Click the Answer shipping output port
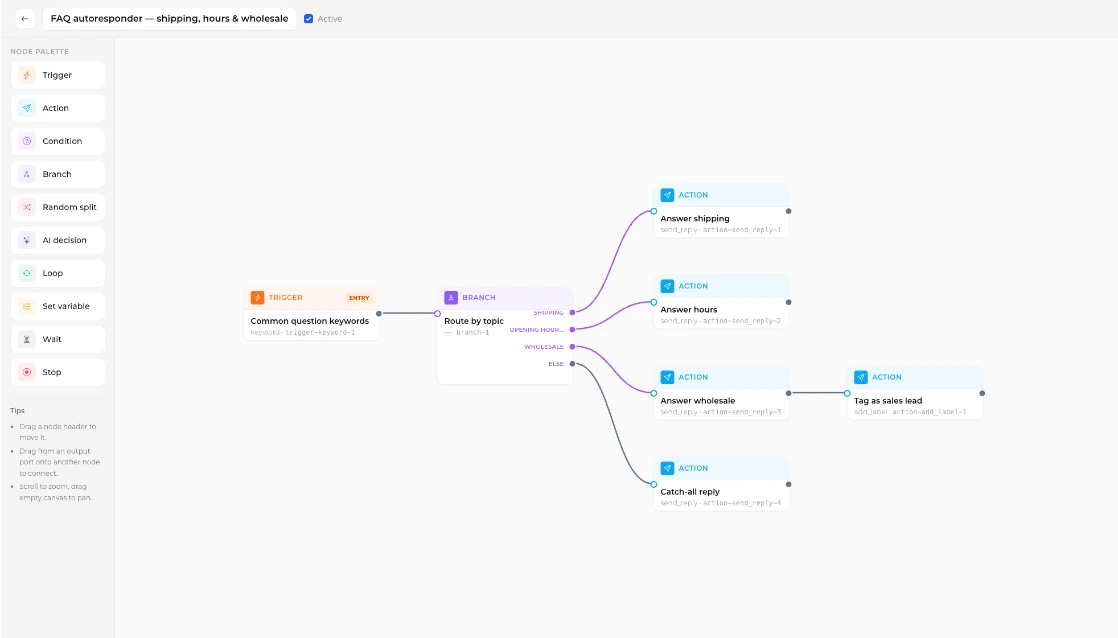The height and width of the screenshot is (638, 1118). tap(788, 211)
